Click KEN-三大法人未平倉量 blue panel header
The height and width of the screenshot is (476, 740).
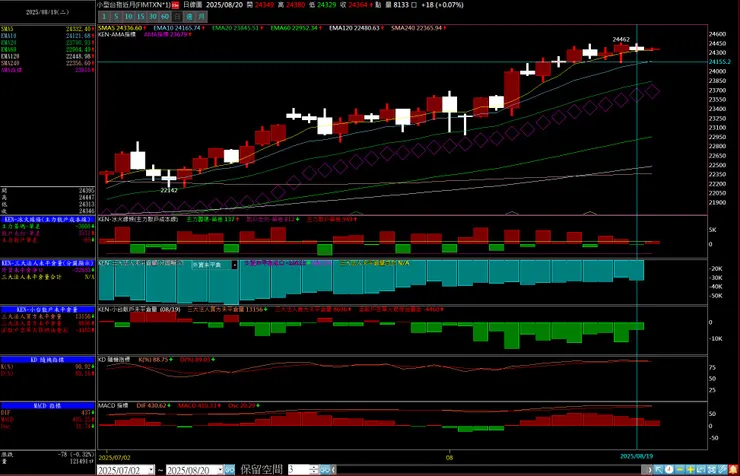point(47,263)
